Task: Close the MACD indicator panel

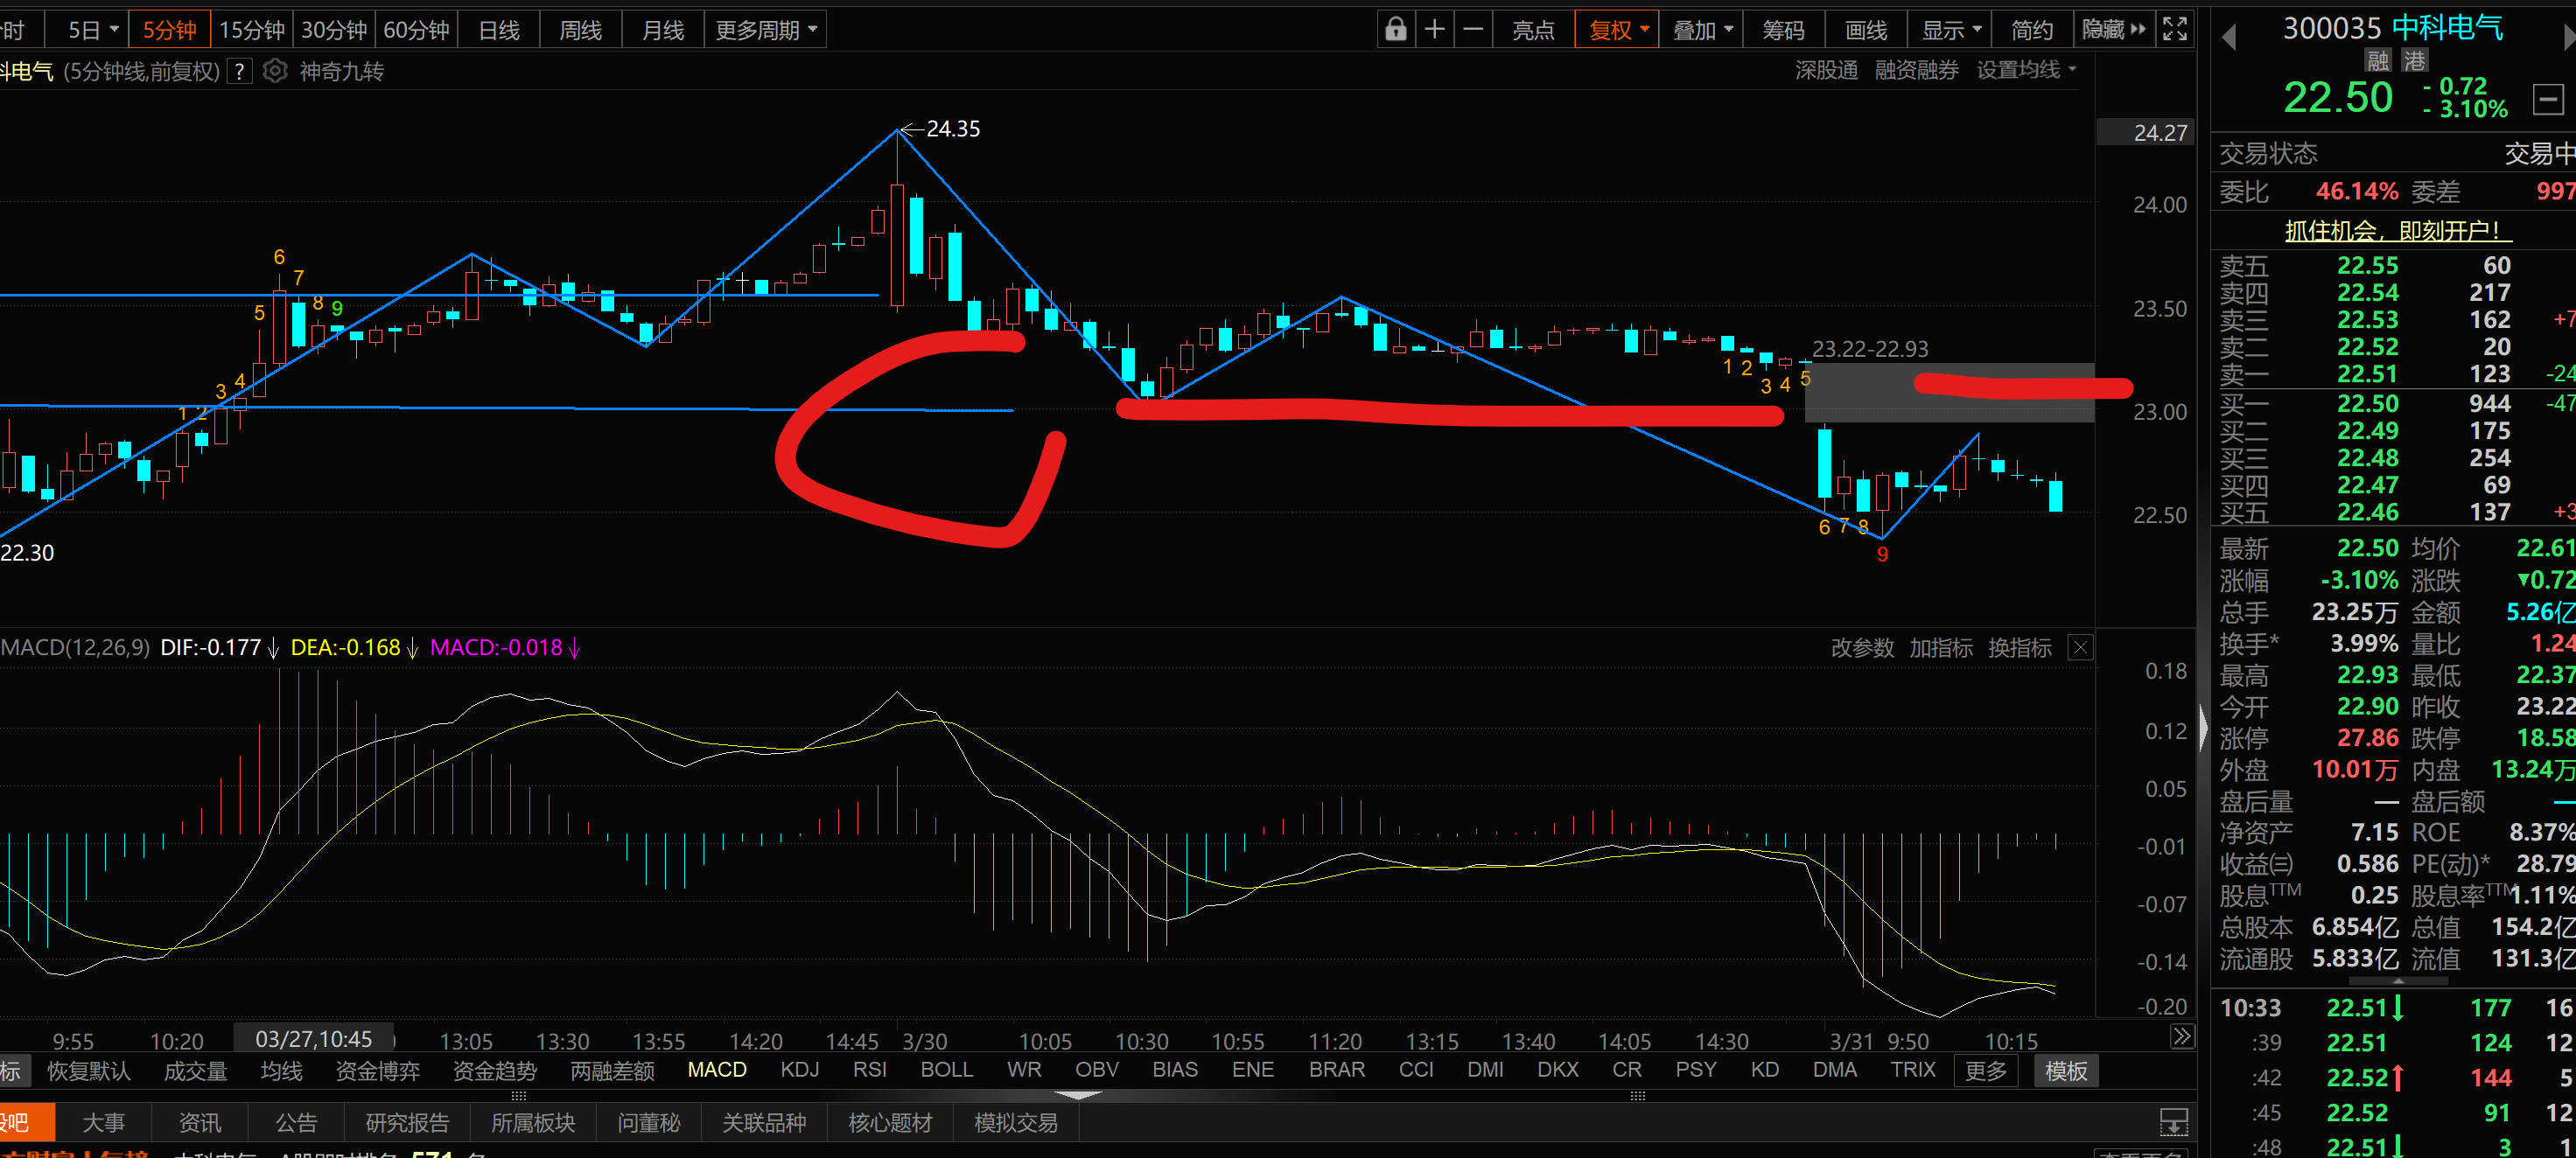Action: (x=2080, y=647)
